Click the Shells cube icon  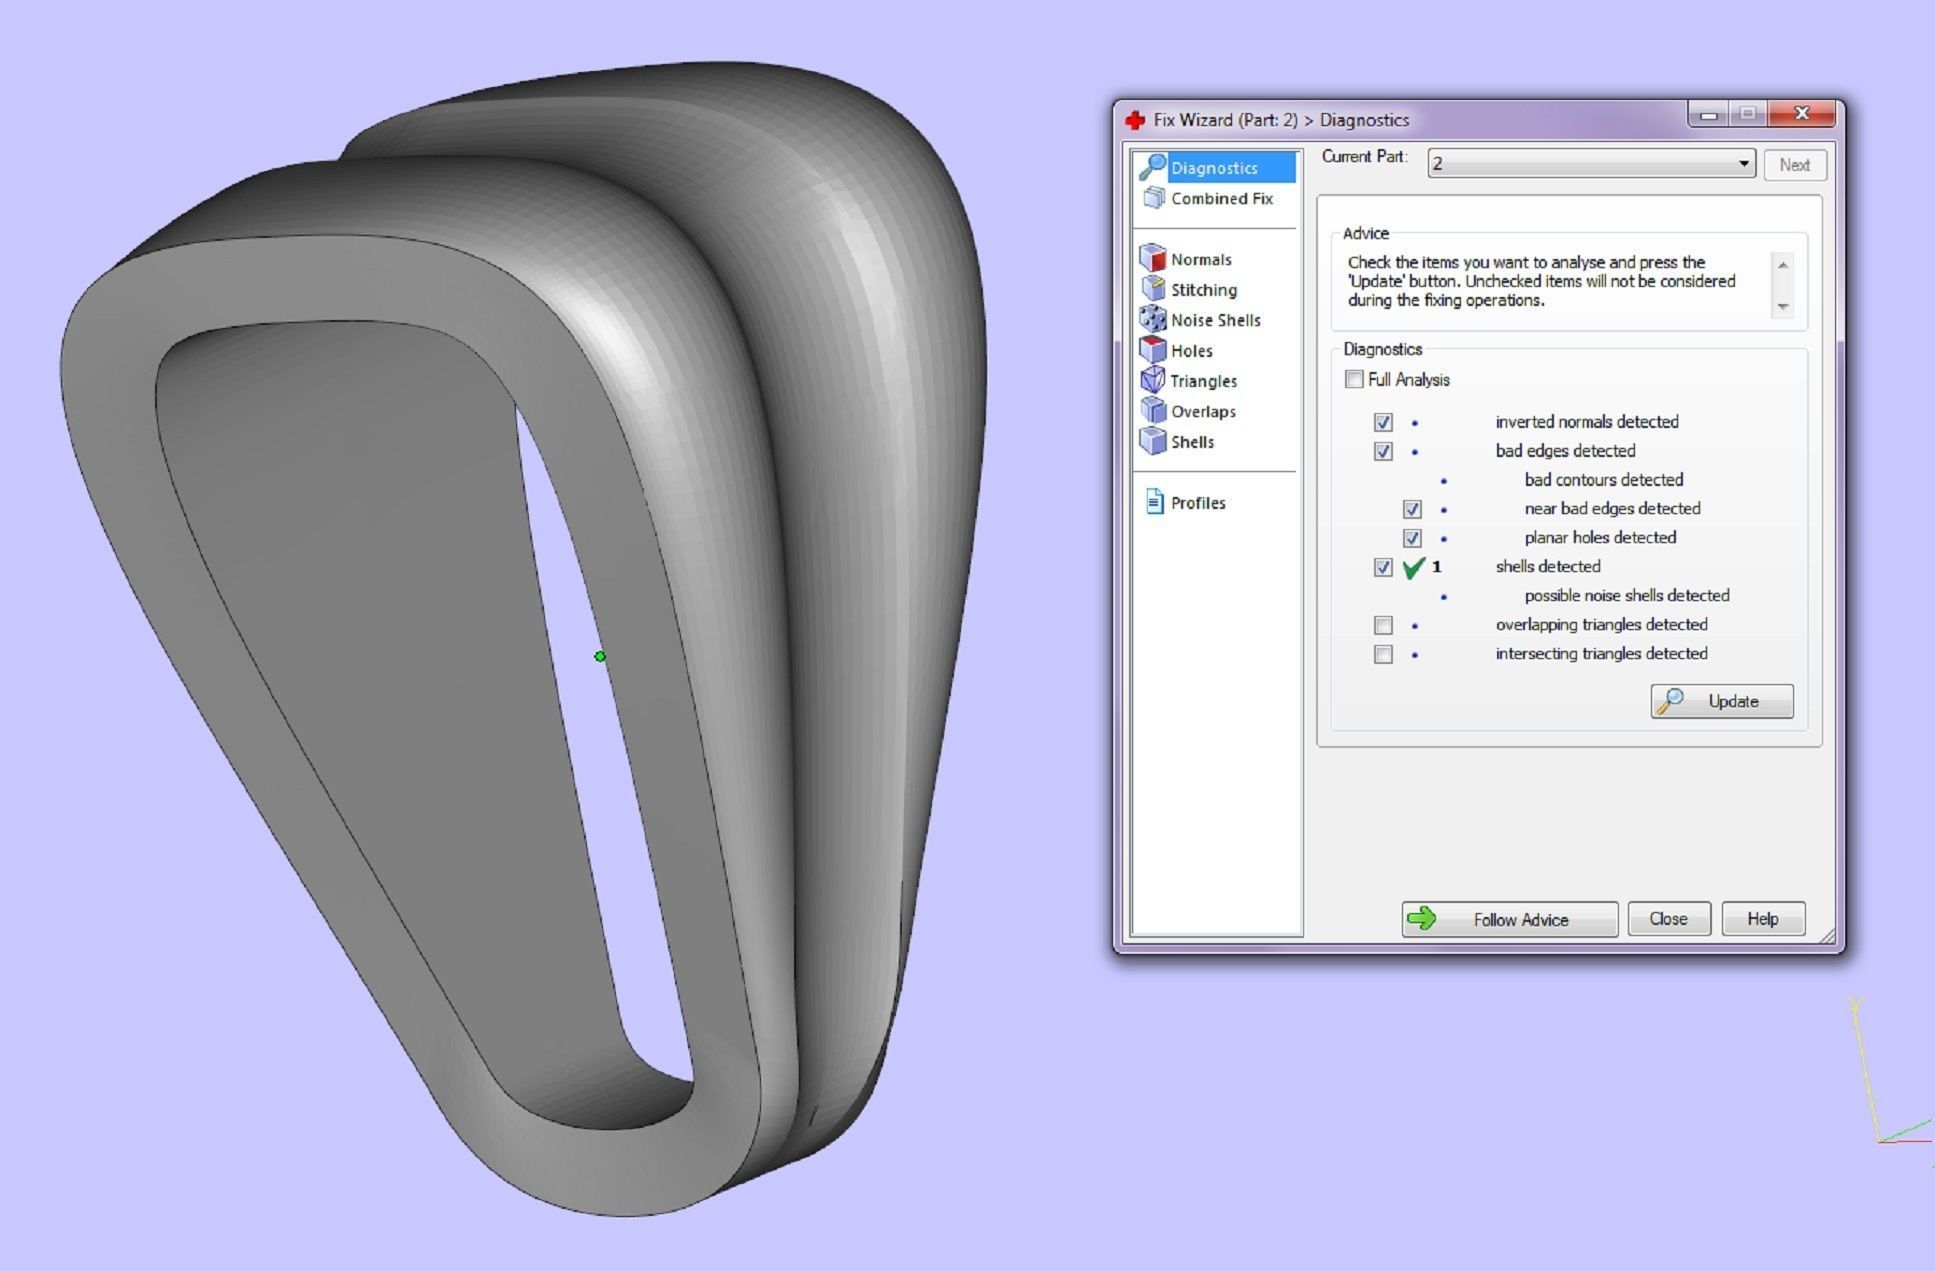(1153, 442)
